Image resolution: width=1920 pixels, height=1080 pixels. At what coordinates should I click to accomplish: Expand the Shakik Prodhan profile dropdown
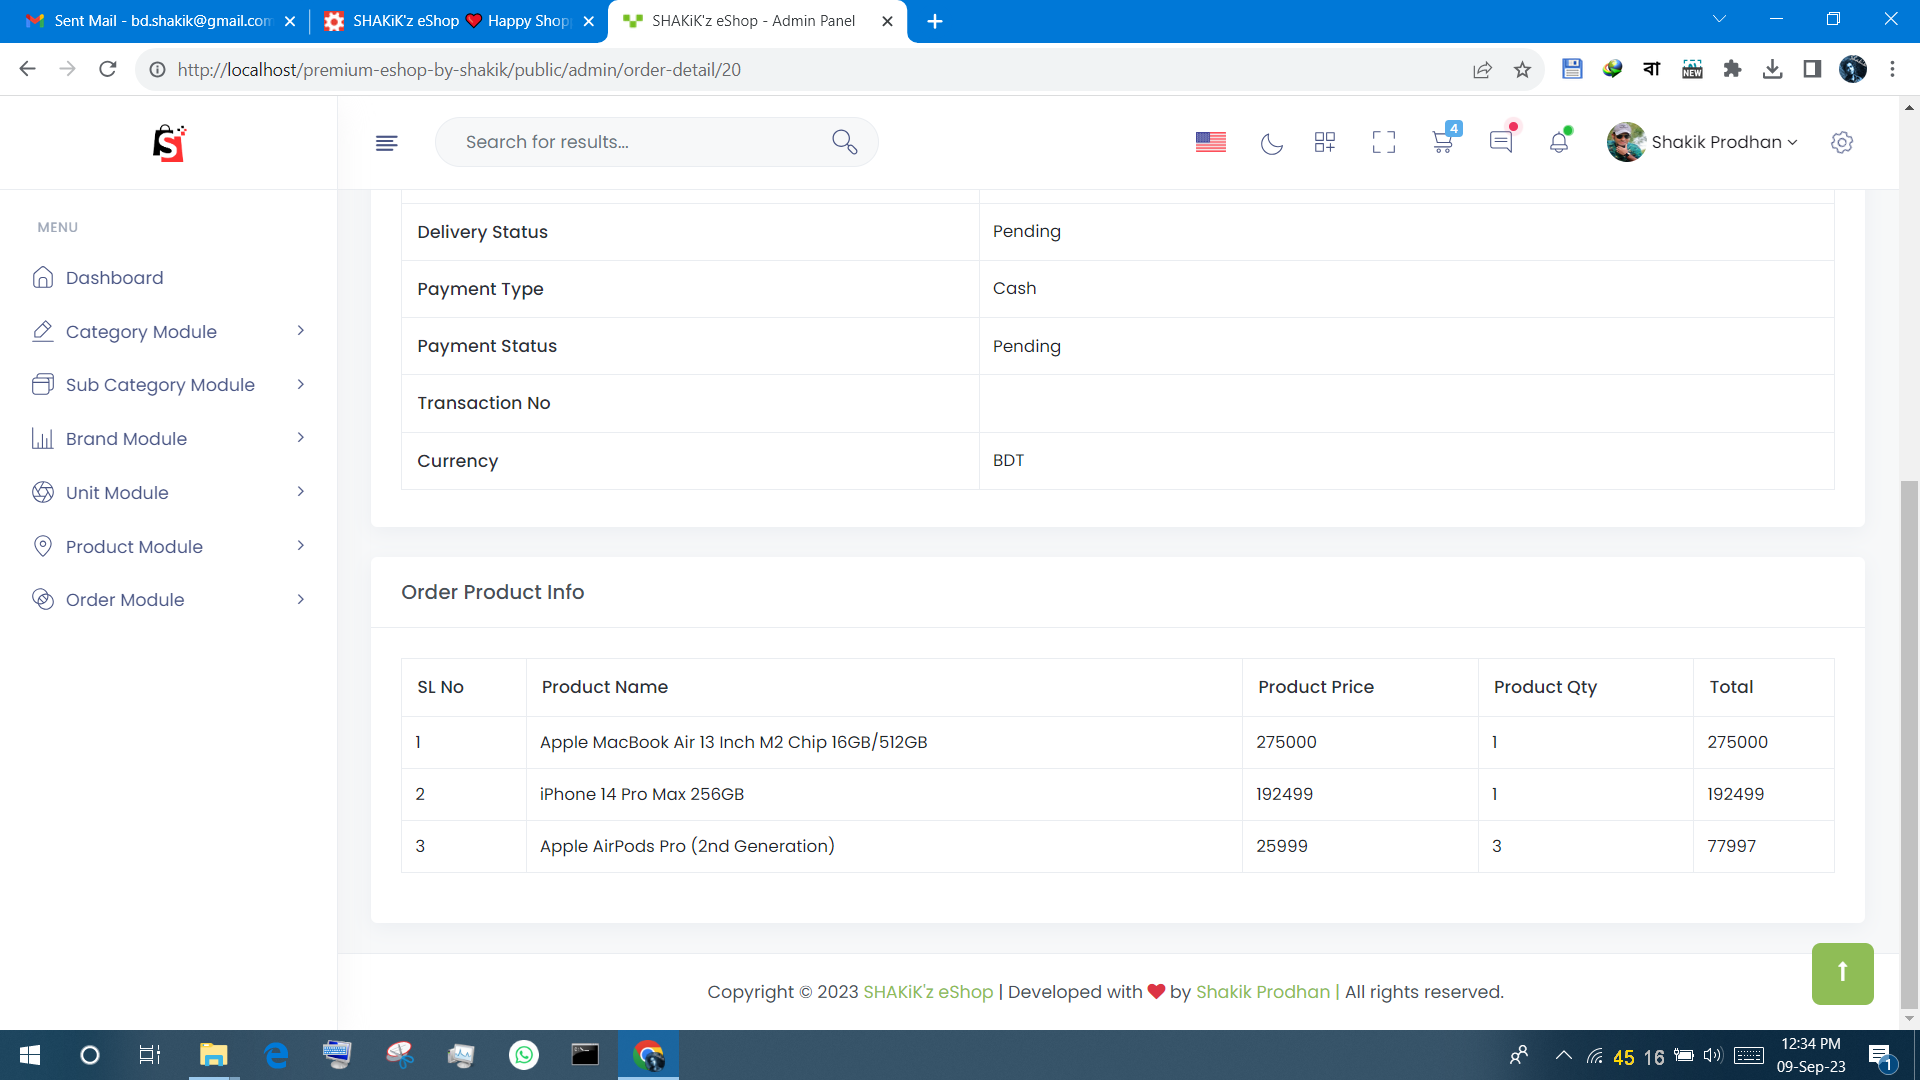point(1702,142)
